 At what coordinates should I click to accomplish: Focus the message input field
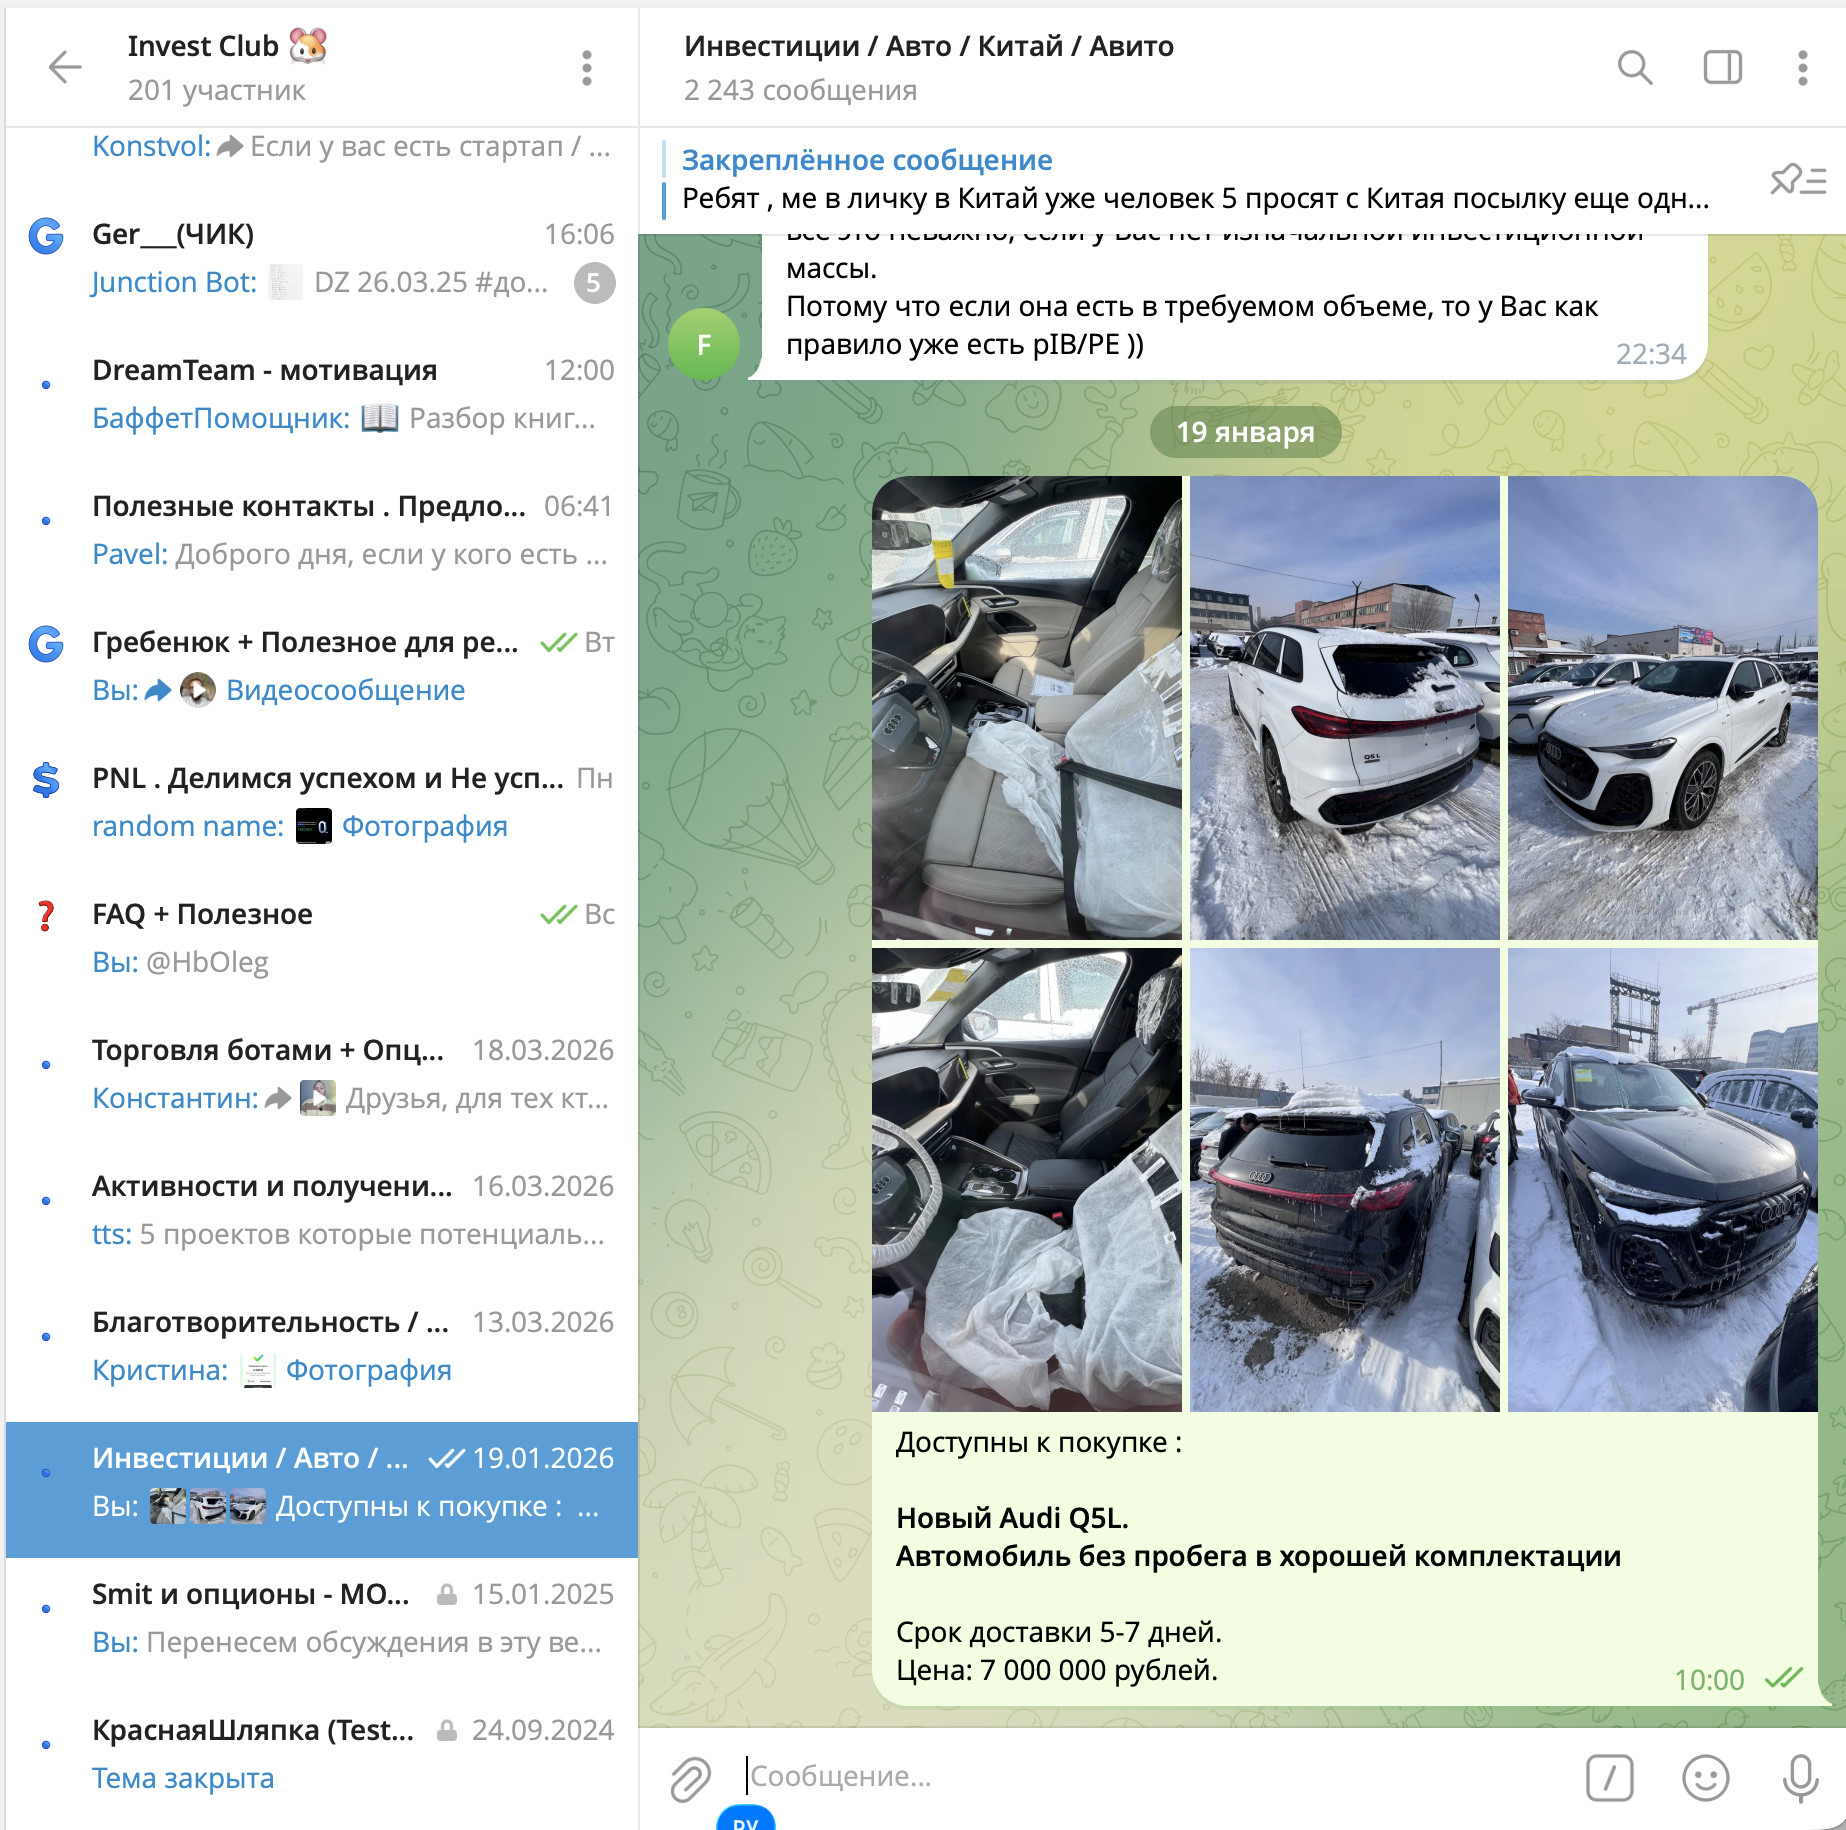pyautogui.click(x=1150, y=1776)
